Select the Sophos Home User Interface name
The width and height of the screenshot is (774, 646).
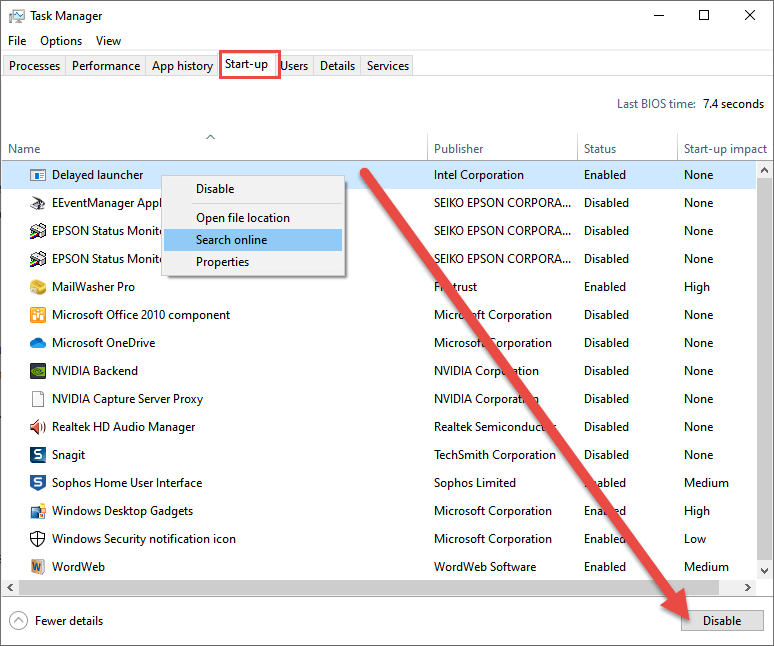coord(127,483)
